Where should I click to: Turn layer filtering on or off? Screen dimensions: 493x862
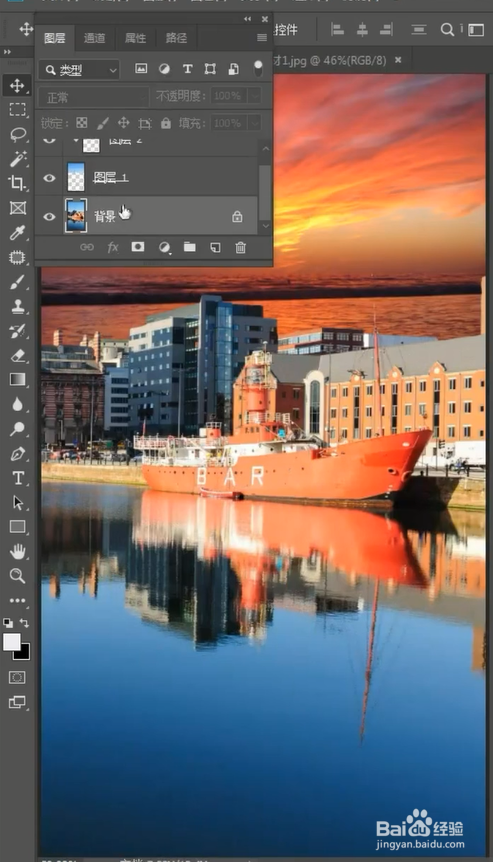258,68
